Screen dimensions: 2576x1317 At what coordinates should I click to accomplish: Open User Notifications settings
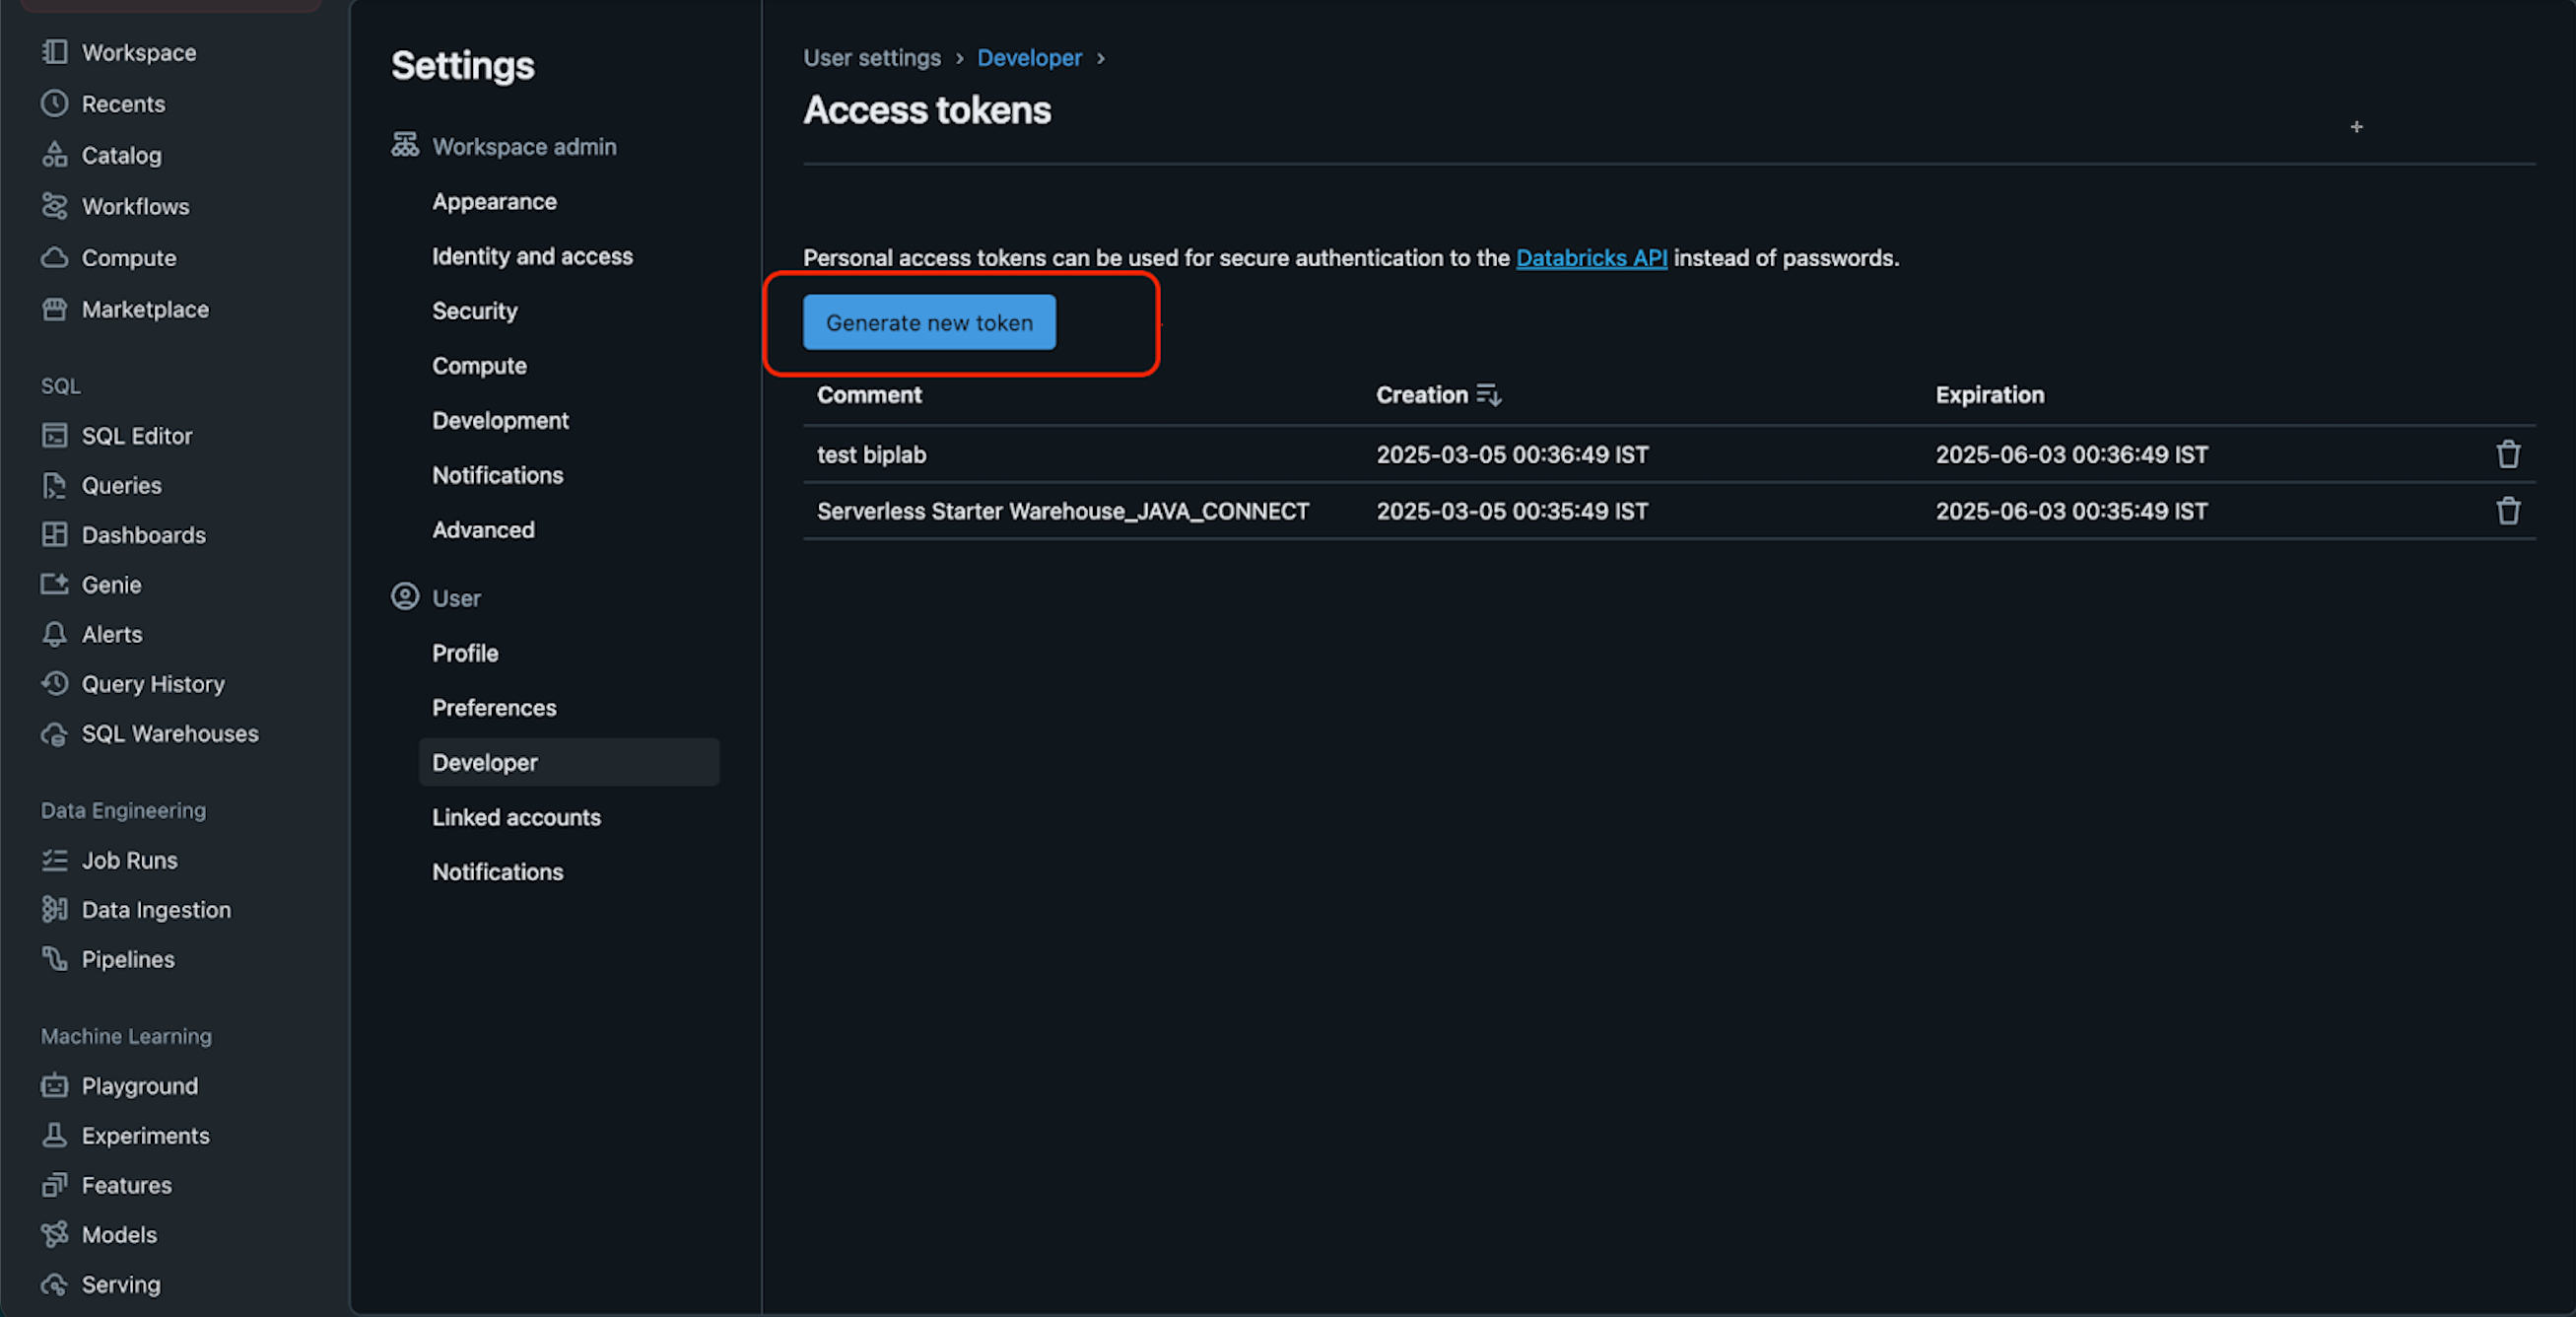(x=497, y=872)
